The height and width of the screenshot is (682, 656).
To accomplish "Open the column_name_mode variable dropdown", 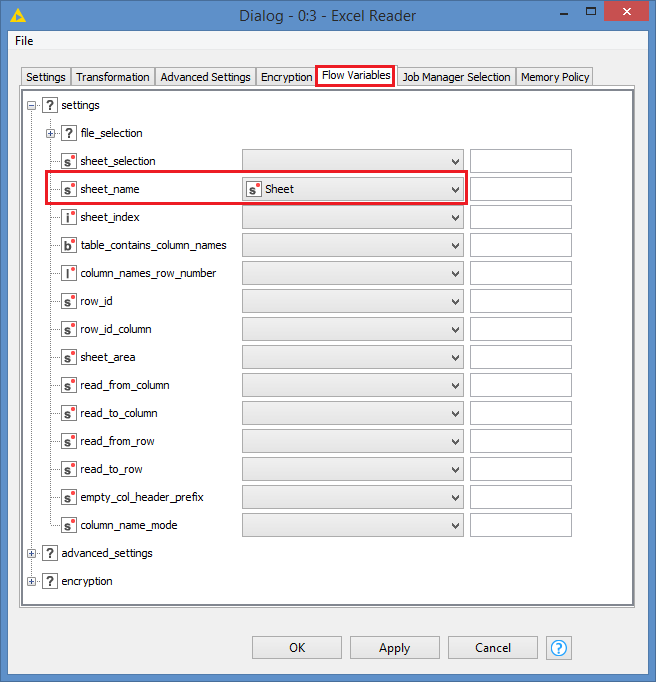I will pyautogui.click(x=353, y=525).
